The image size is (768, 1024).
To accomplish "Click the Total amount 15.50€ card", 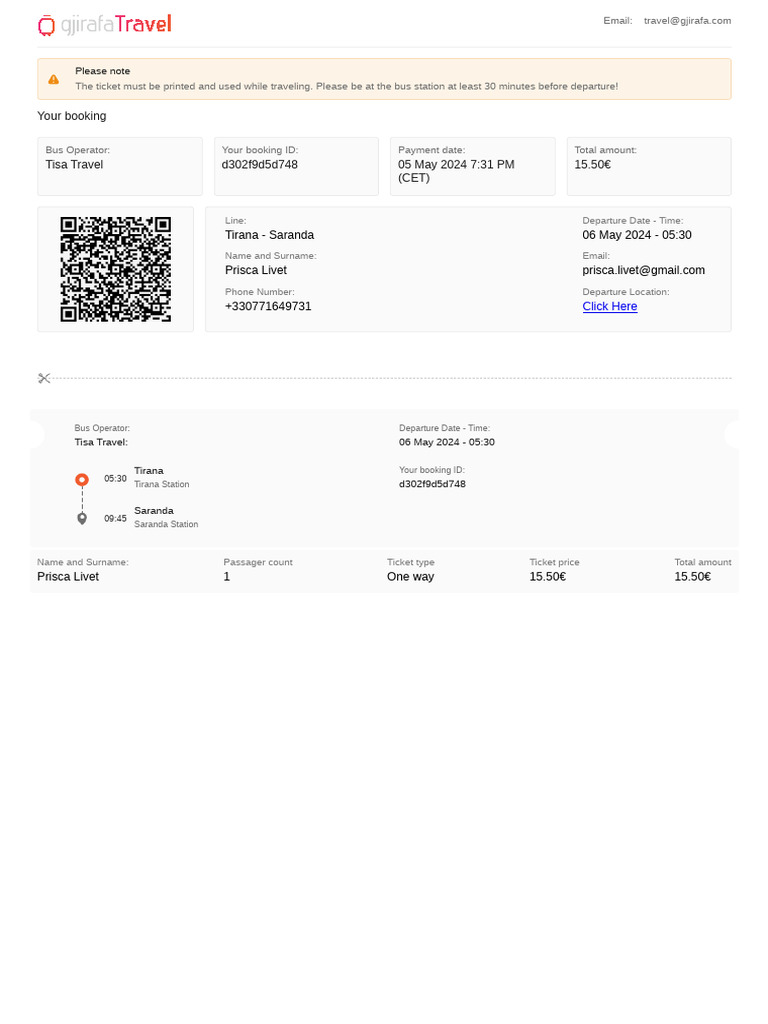I will point(649,167).
